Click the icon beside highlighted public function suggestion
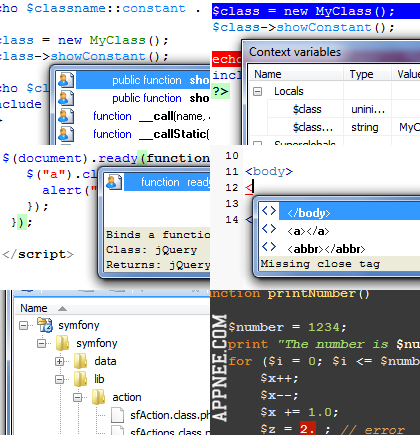This screenshot has width=420, height=435. pos(66,80)
